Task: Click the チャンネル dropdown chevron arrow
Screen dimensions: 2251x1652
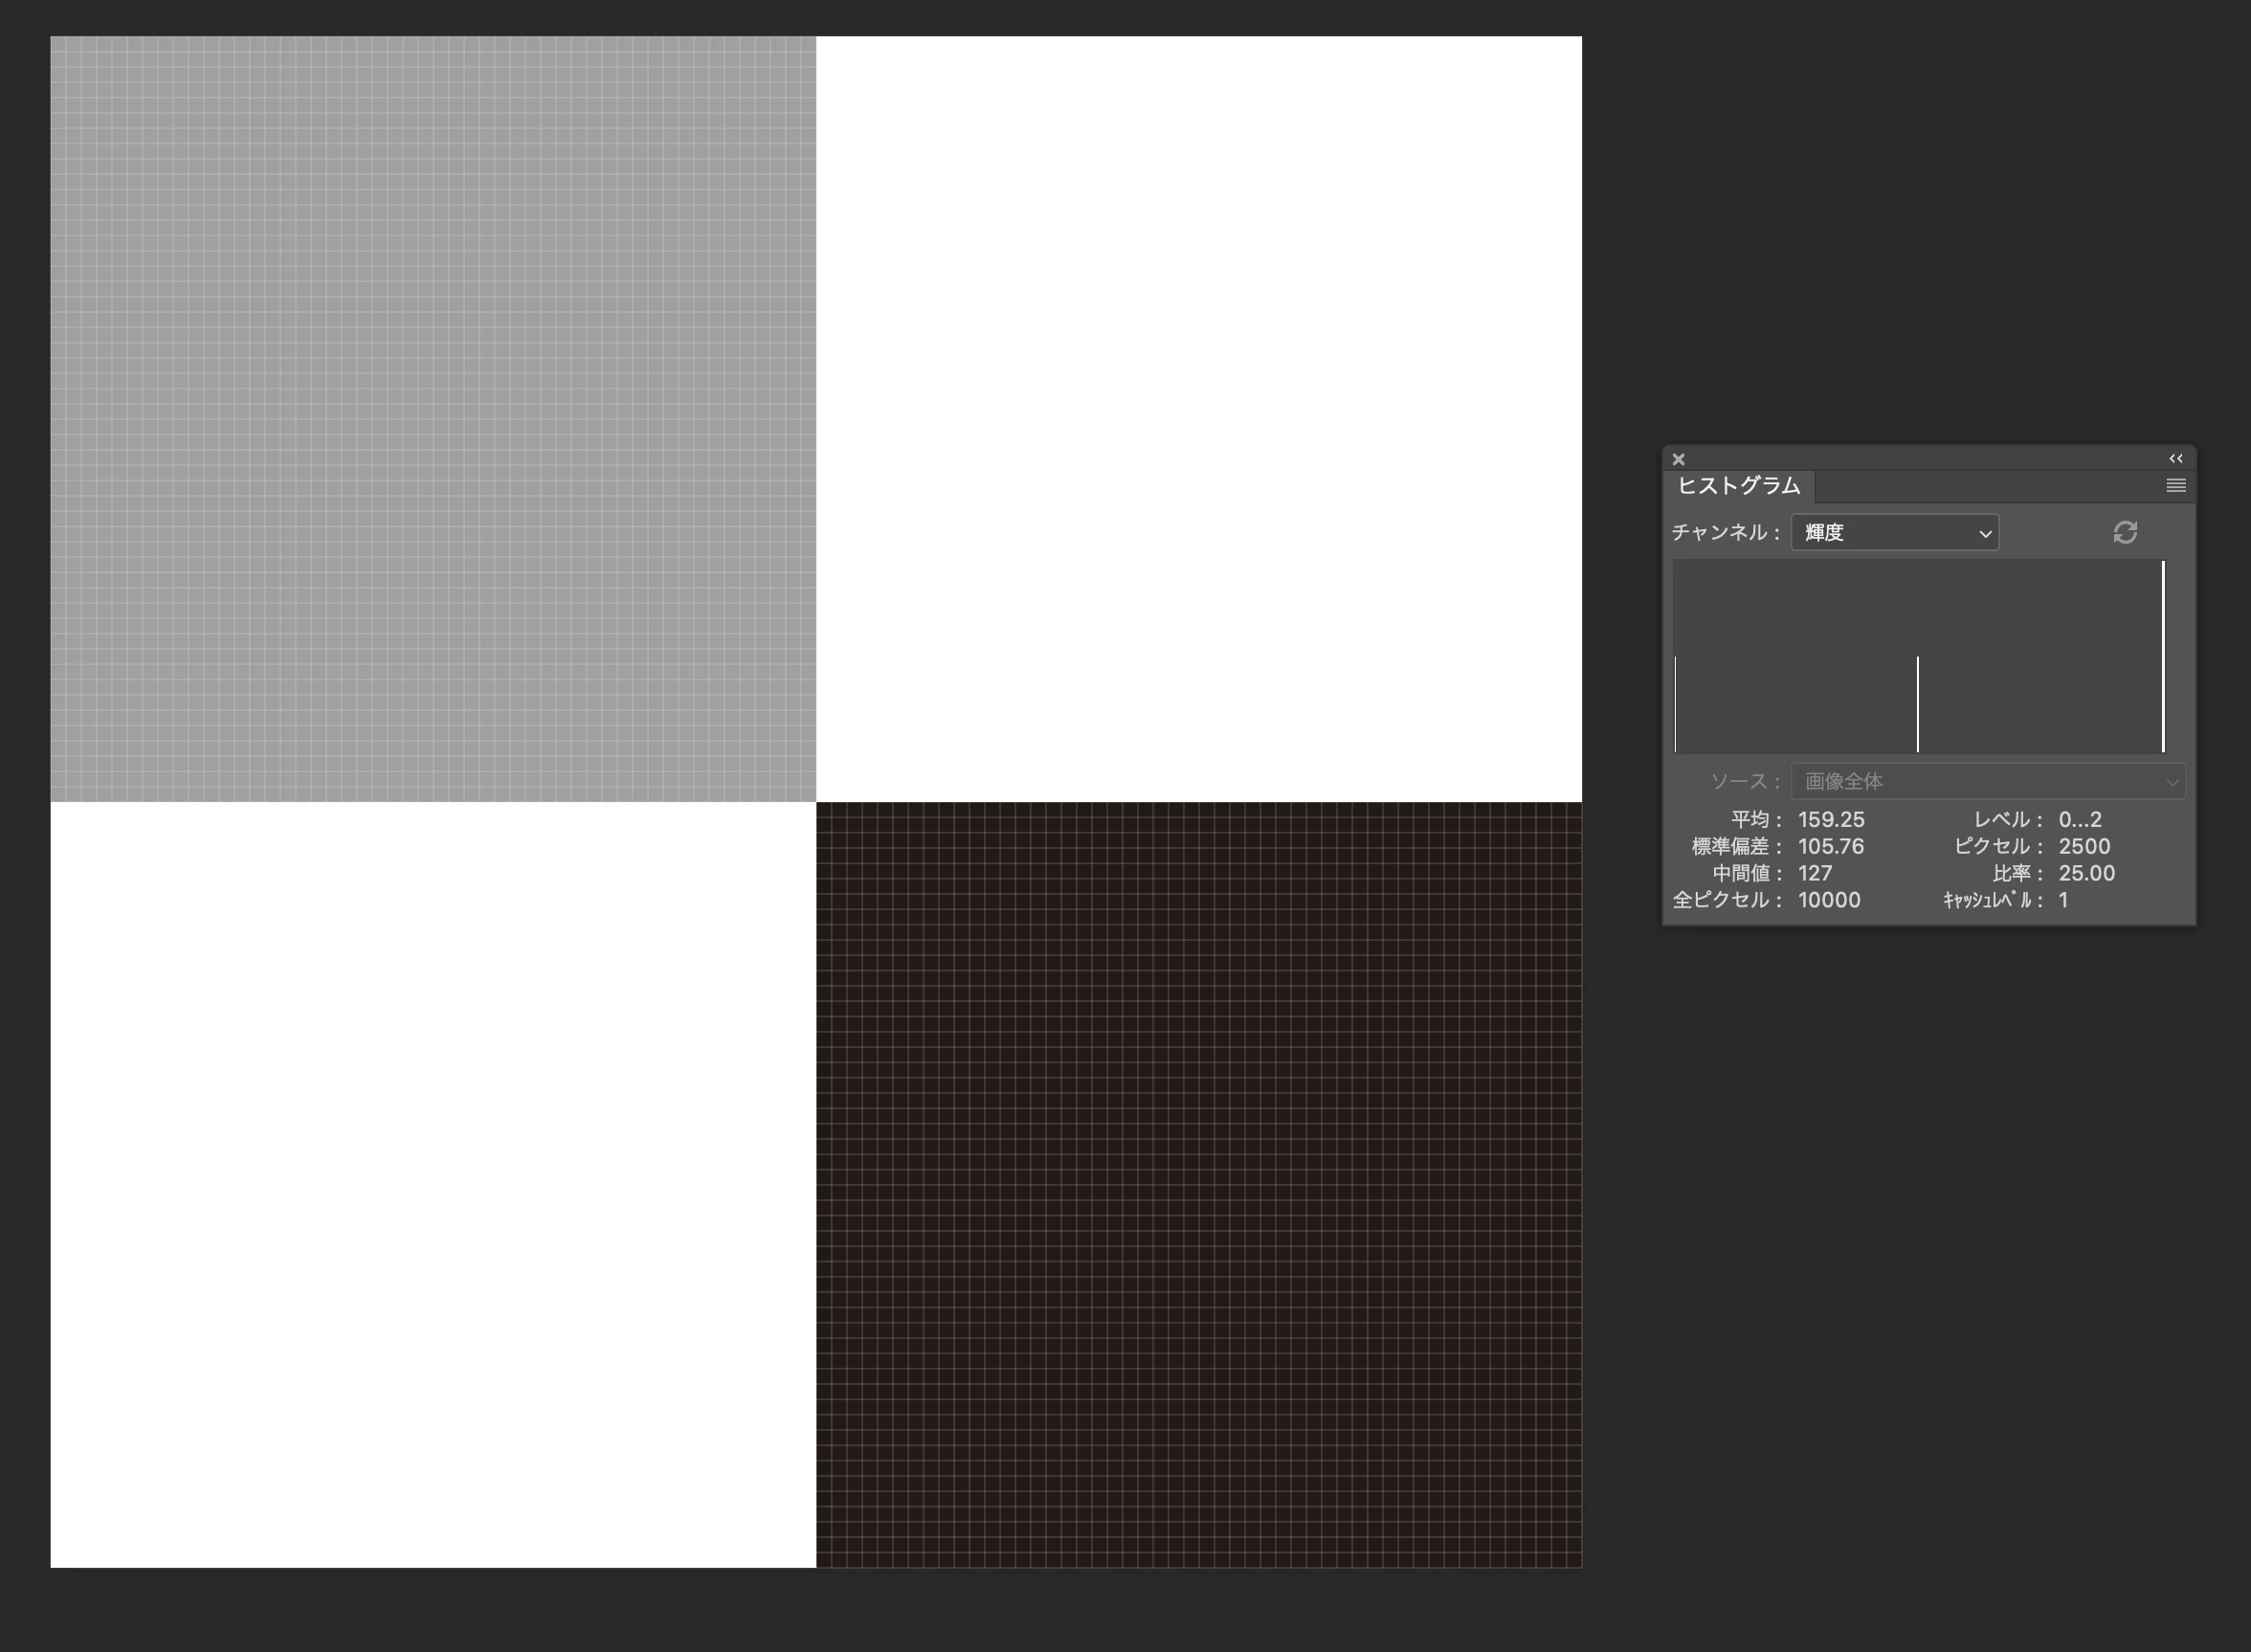Action: 1985,534
